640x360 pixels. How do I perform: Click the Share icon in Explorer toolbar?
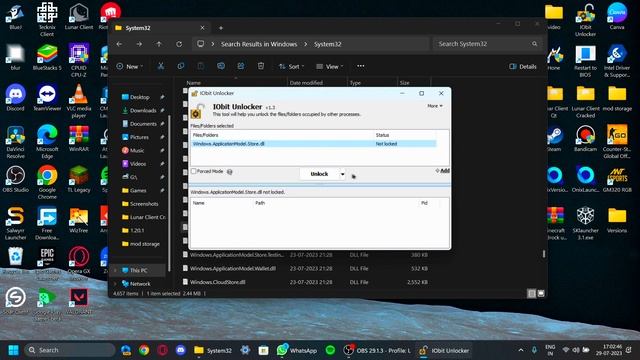click(x=241, y=66)
